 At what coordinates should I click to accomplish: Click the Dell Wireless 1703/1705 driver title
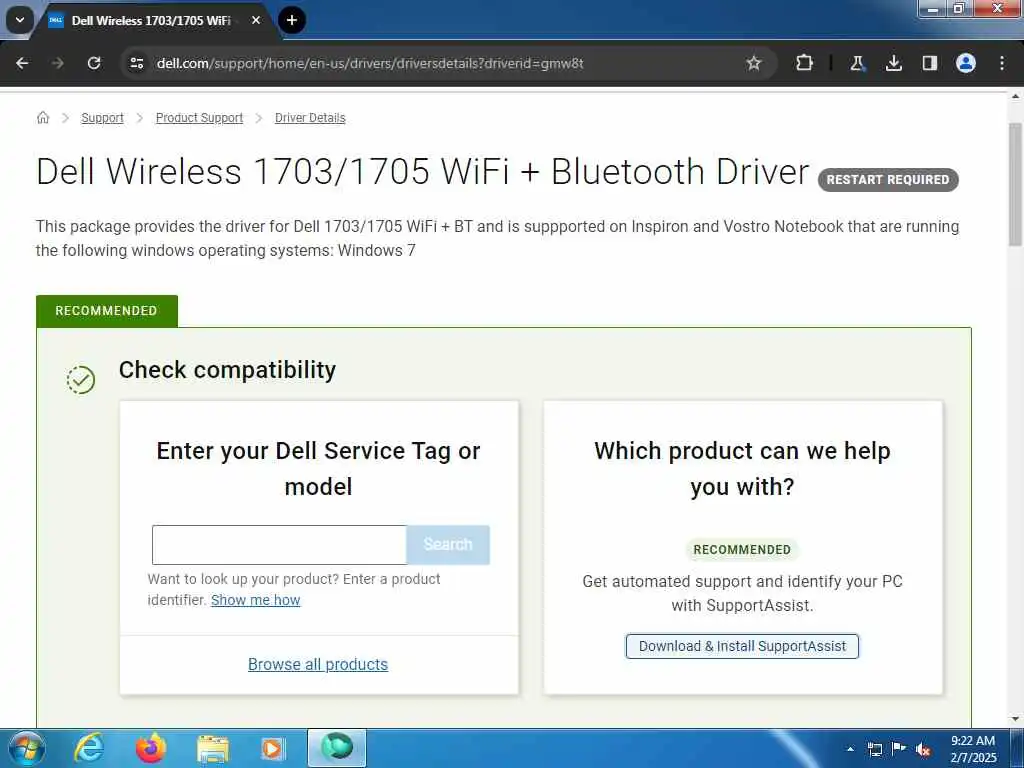(x=423, y=172)
